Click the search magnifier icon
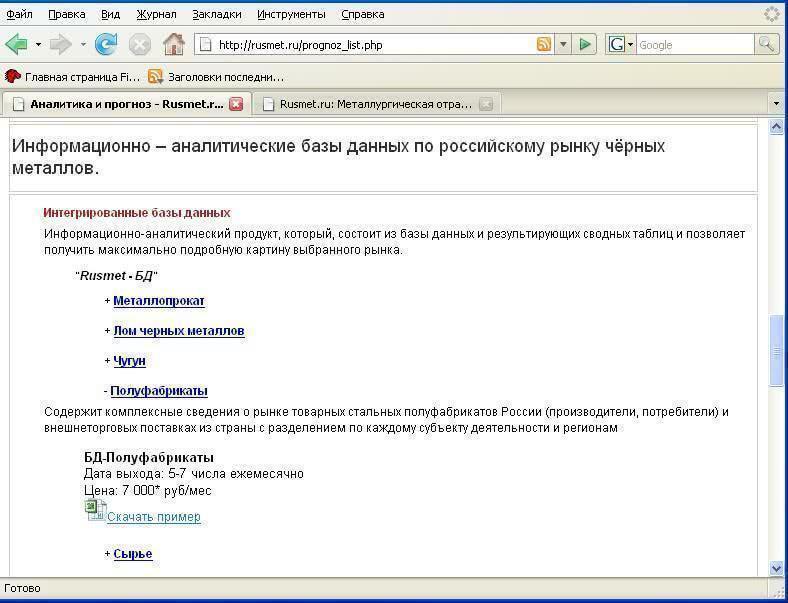Viewport: 788px width, 603px height. tap(767, 44)
